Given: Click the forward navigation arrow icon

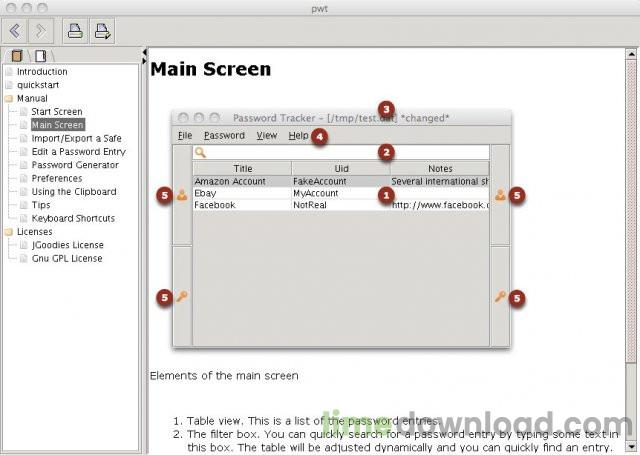Looking at the screenshot, I should tap(40, 31).
